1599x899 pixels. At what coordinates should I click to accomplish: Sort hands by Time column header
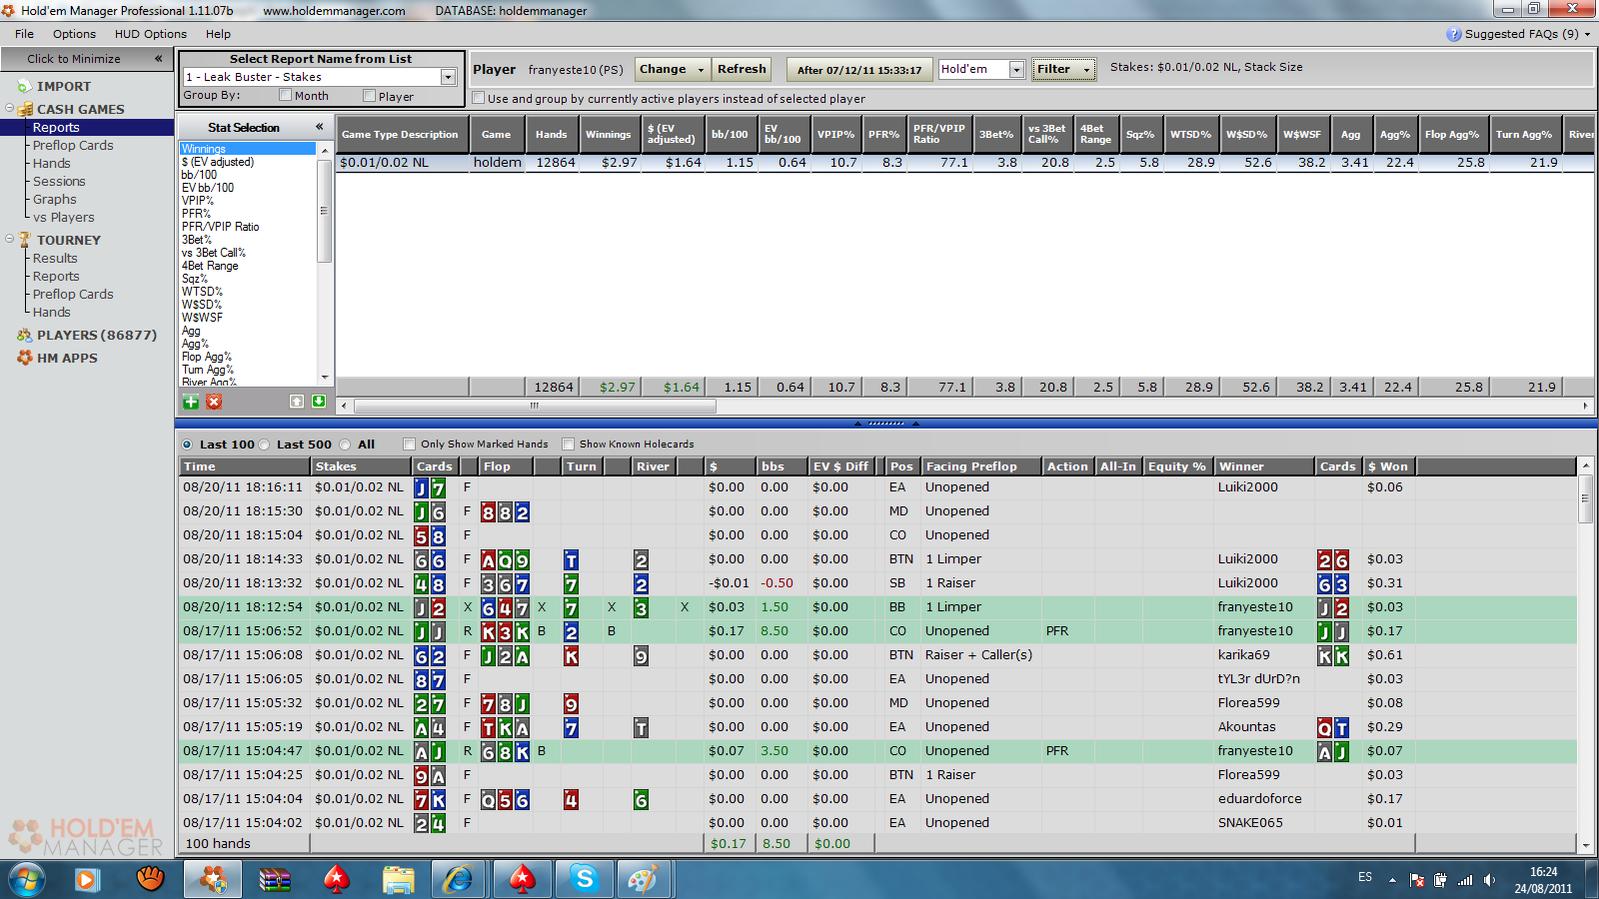[244, 466]
